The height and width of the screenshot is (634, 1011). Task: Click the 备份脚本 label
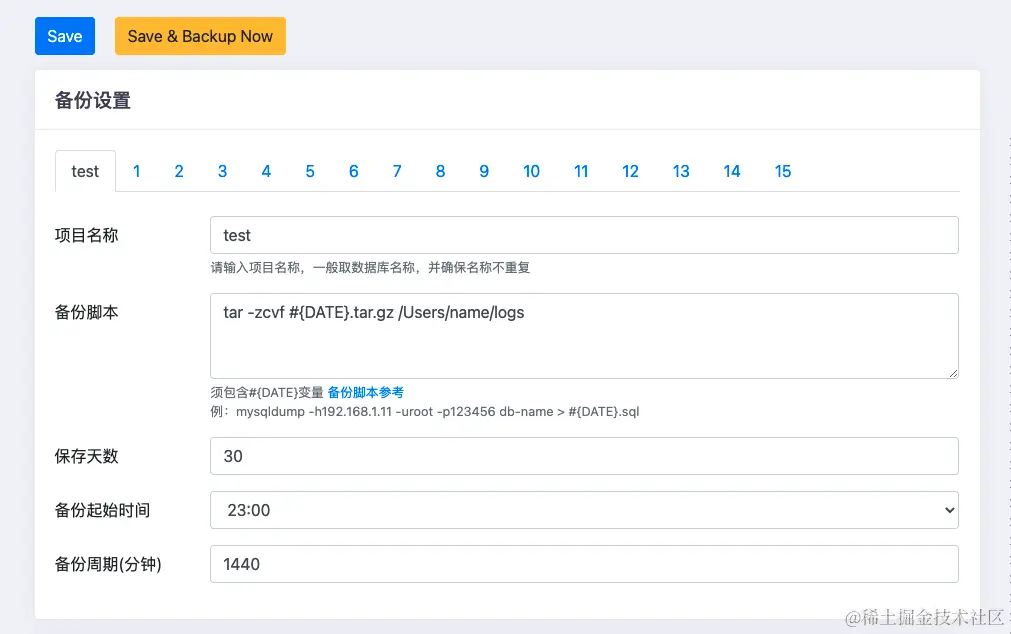click(x=86, y=313)
